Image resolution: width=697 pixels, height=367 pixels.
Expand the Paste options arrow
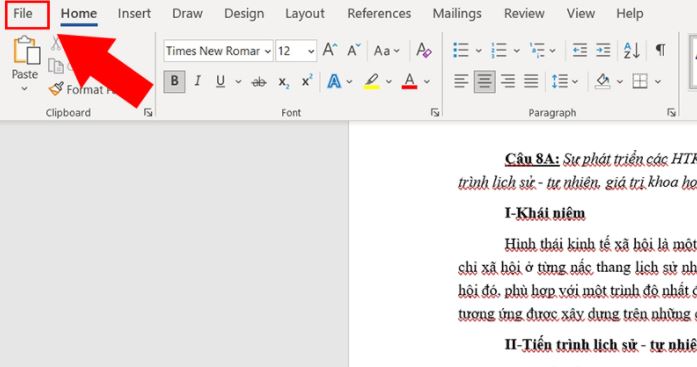(x=24, y=88)
